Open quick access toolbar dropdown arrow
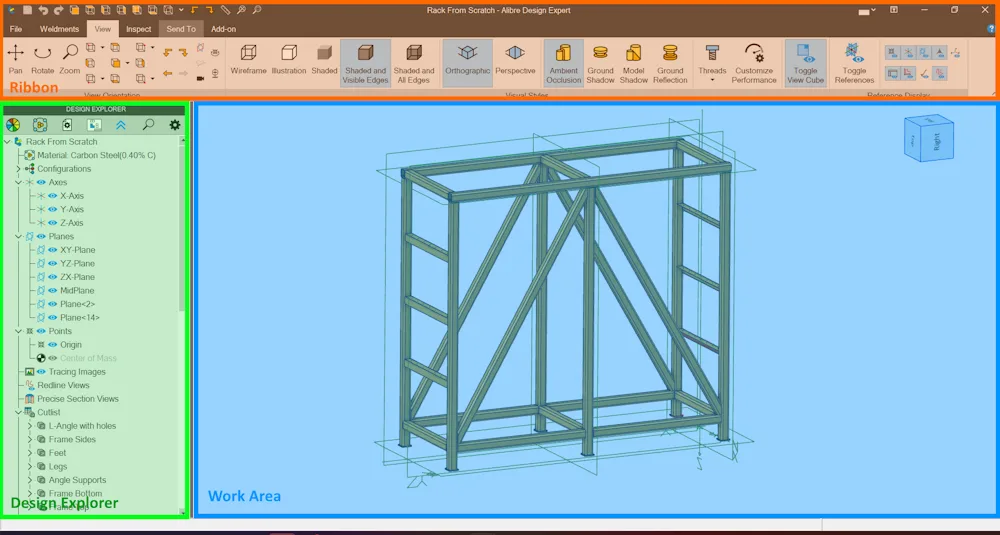This screenshot has height=535, width=1000. (182, 10)
